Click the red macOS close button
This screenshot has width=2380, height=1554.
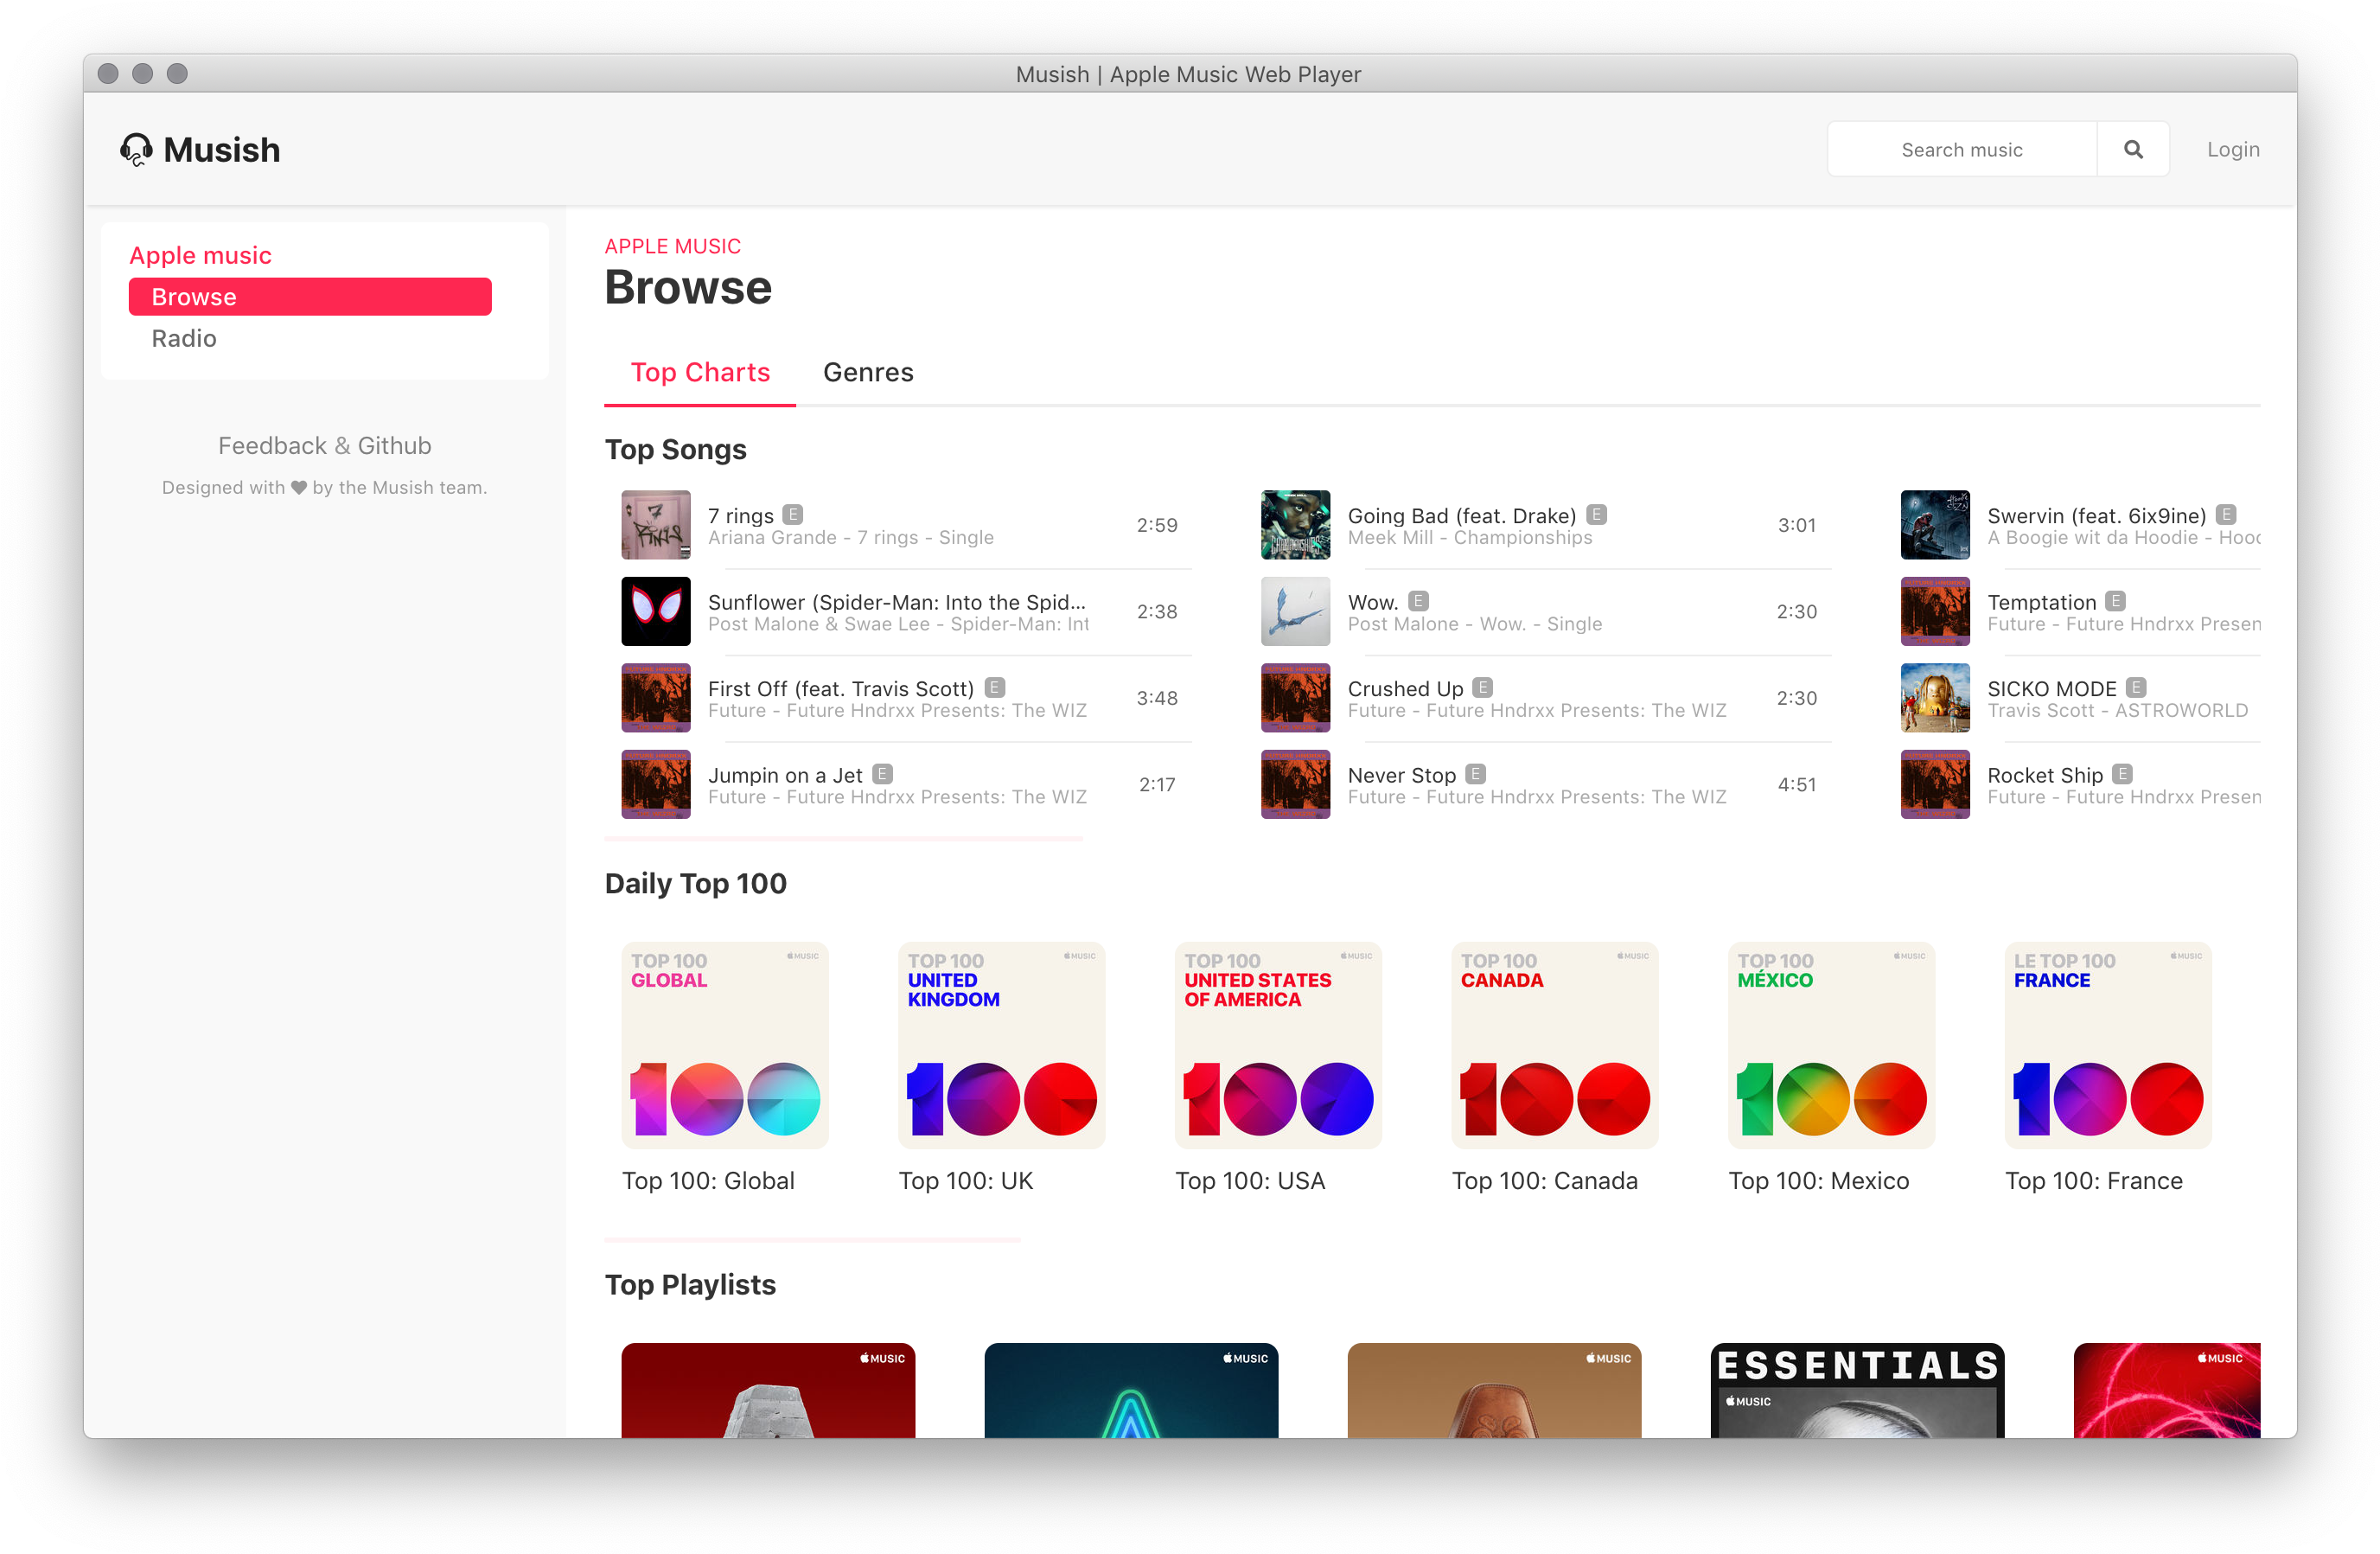[108, 74]
